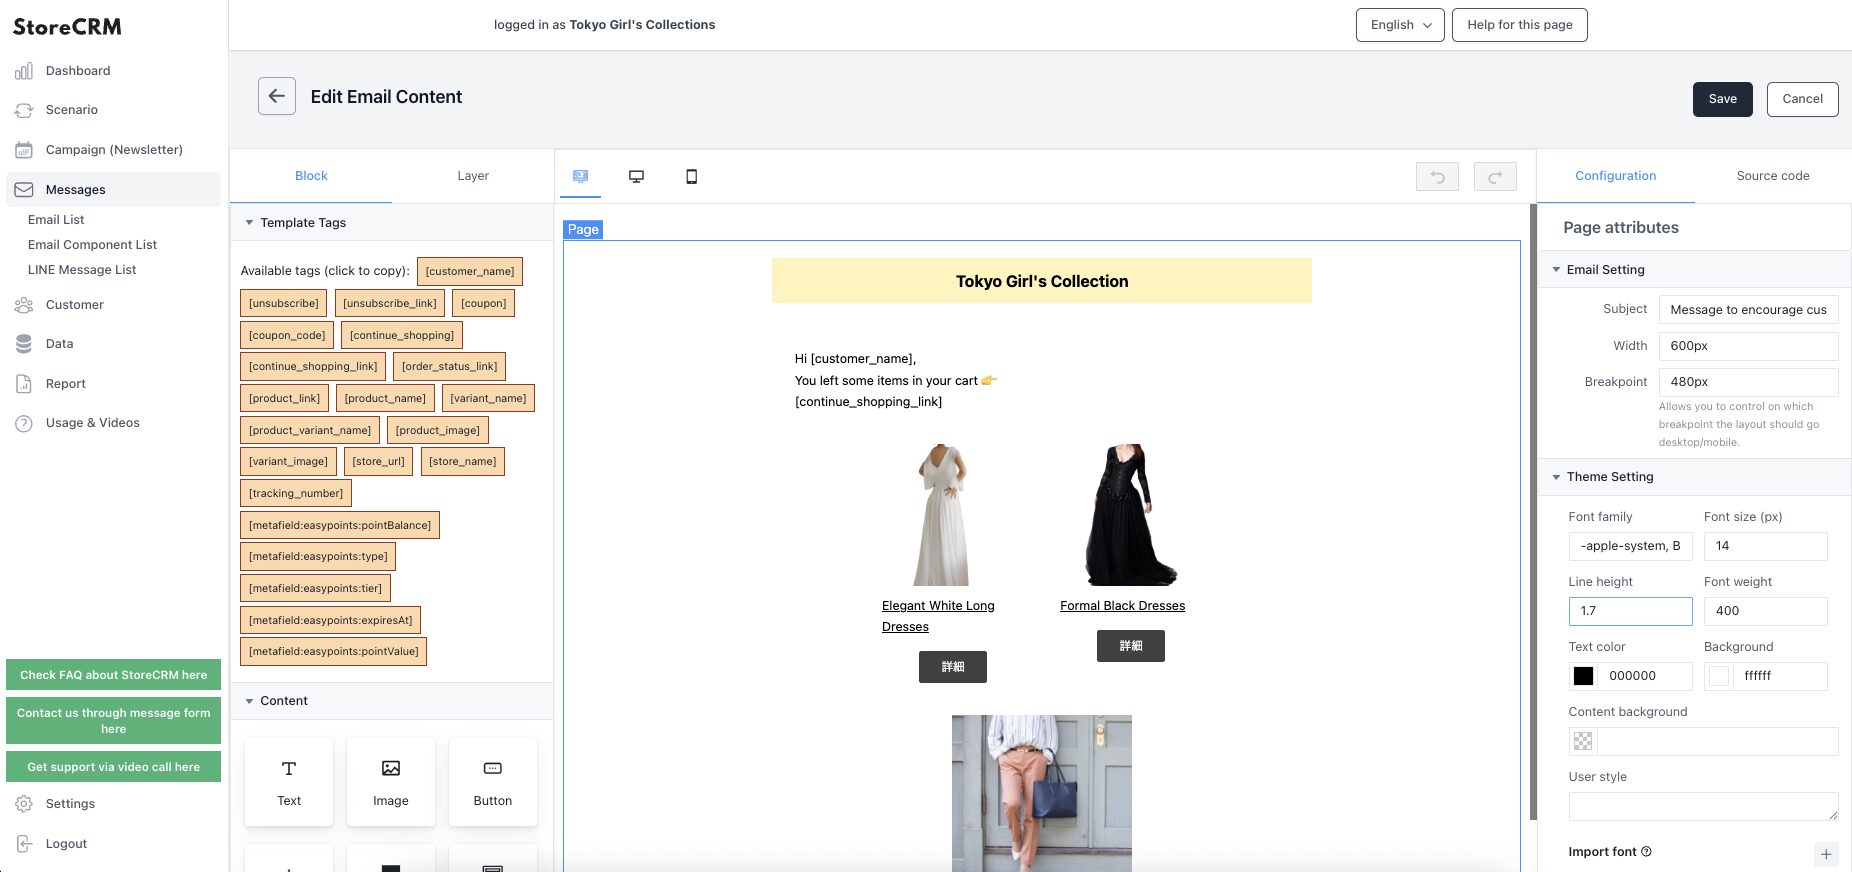Collapse the Template Tags section

coord(249,223)
